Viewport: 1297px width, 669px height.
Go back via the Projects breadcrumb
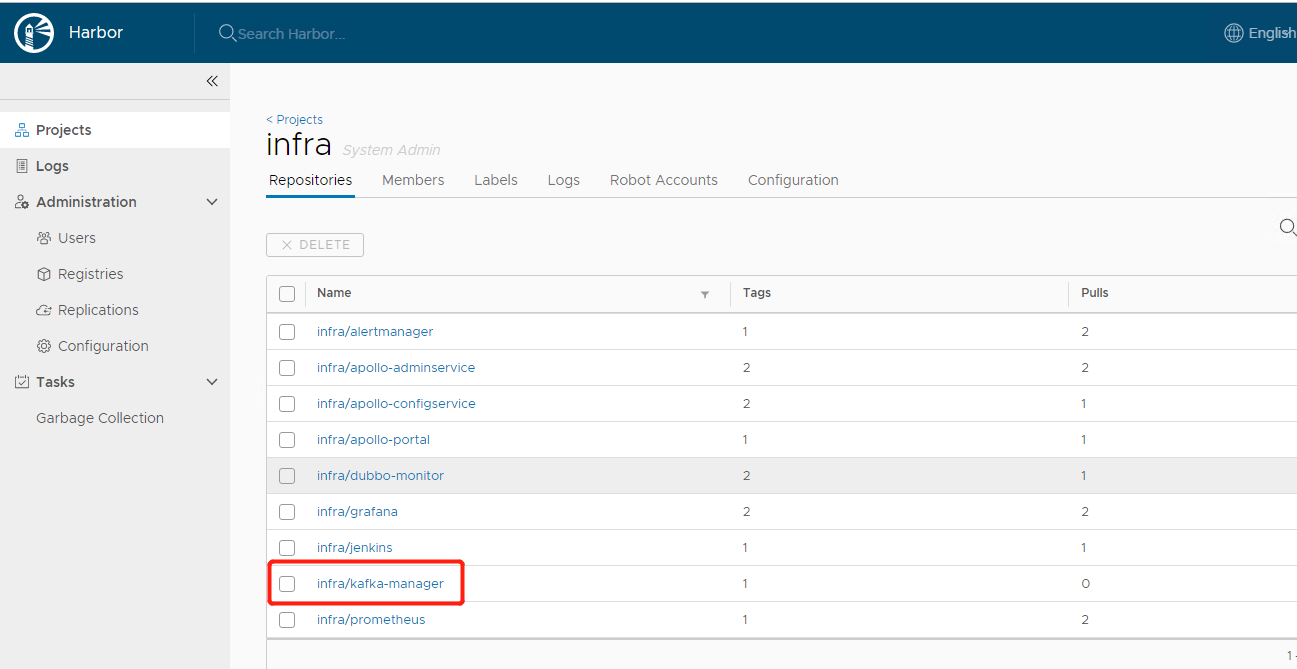pyautogui.click(x=295, y=119)
